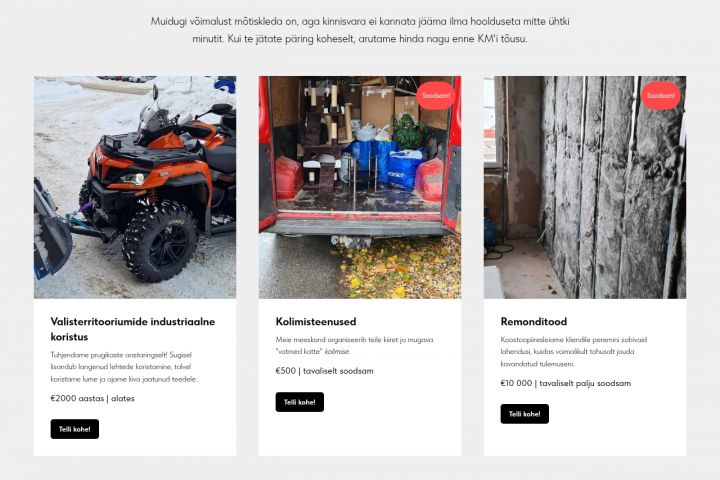The height and width of the screenshot is (480, 720).
Task: Click the snow plow blade in ATV photo
Action: (x=52, y=232)
